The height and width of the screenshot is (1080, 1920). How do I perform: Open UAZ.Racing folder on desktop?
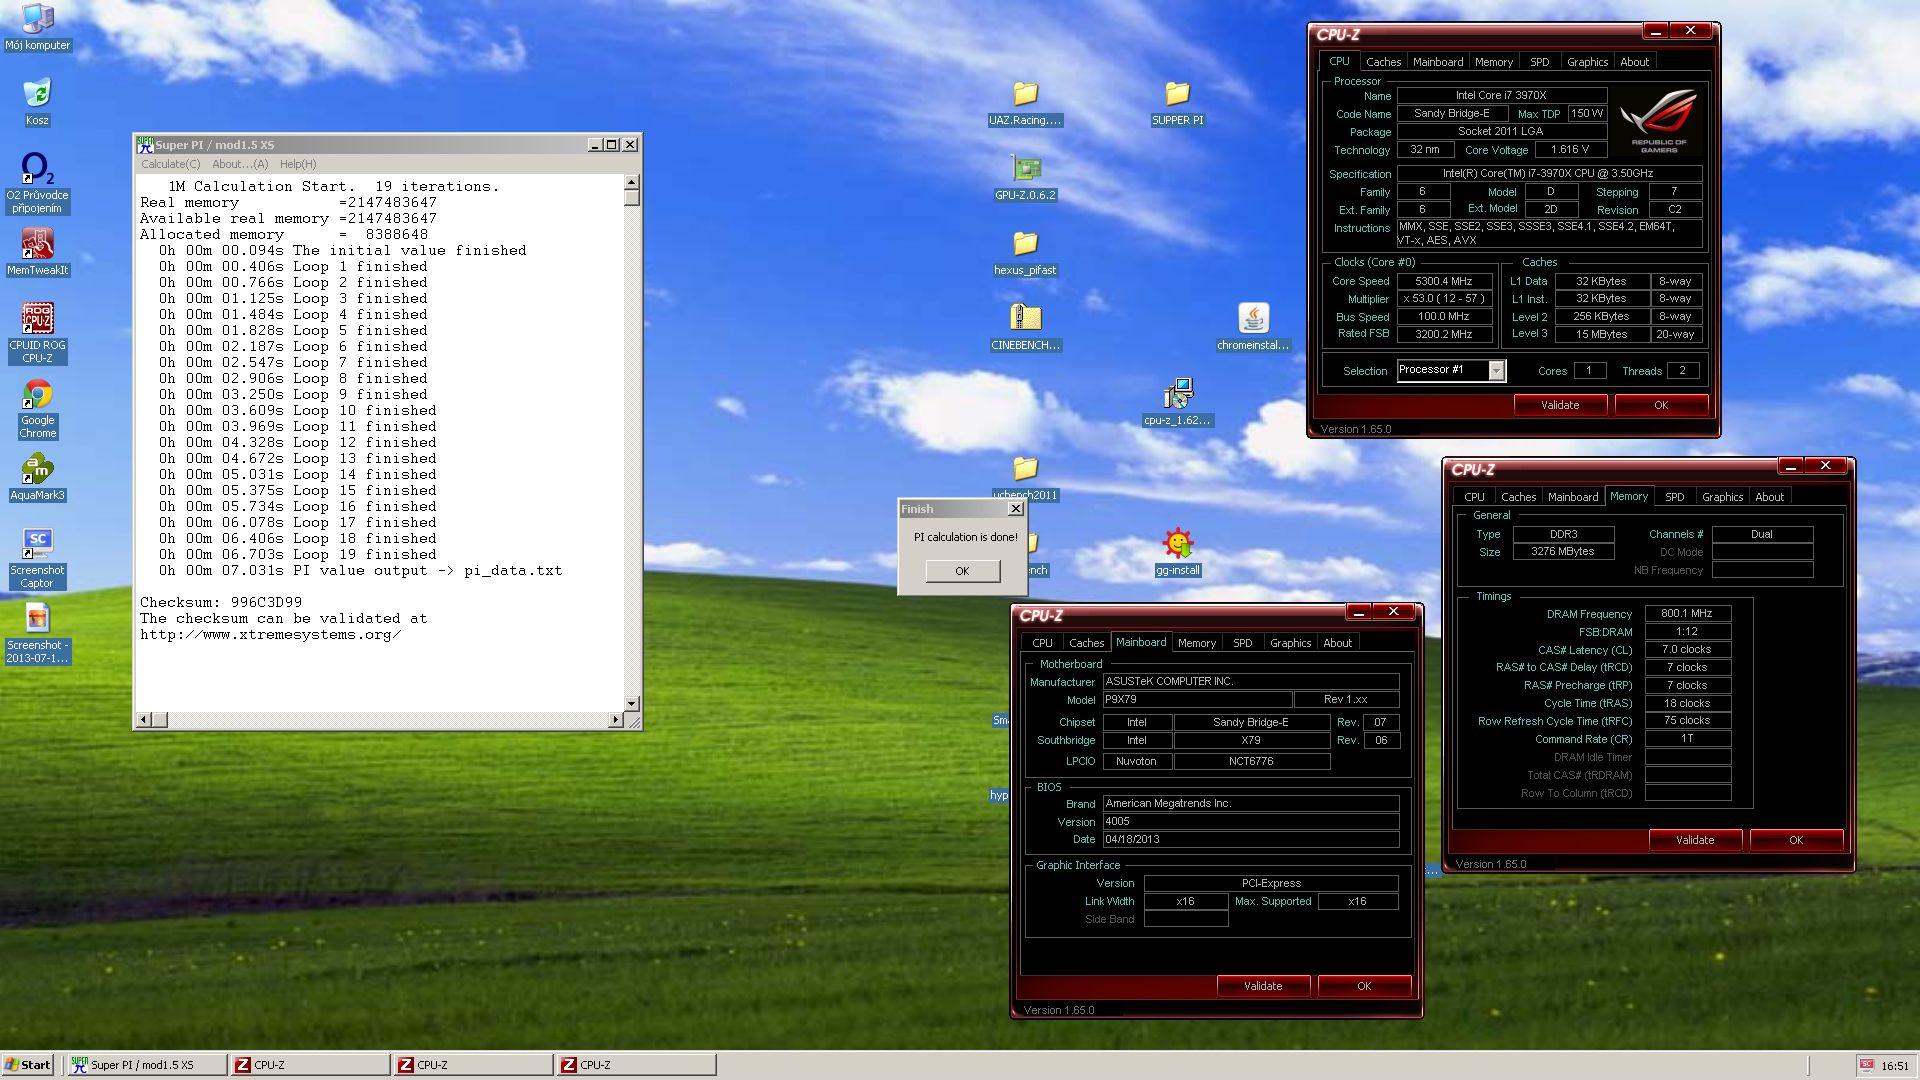tap(1025, 102)
